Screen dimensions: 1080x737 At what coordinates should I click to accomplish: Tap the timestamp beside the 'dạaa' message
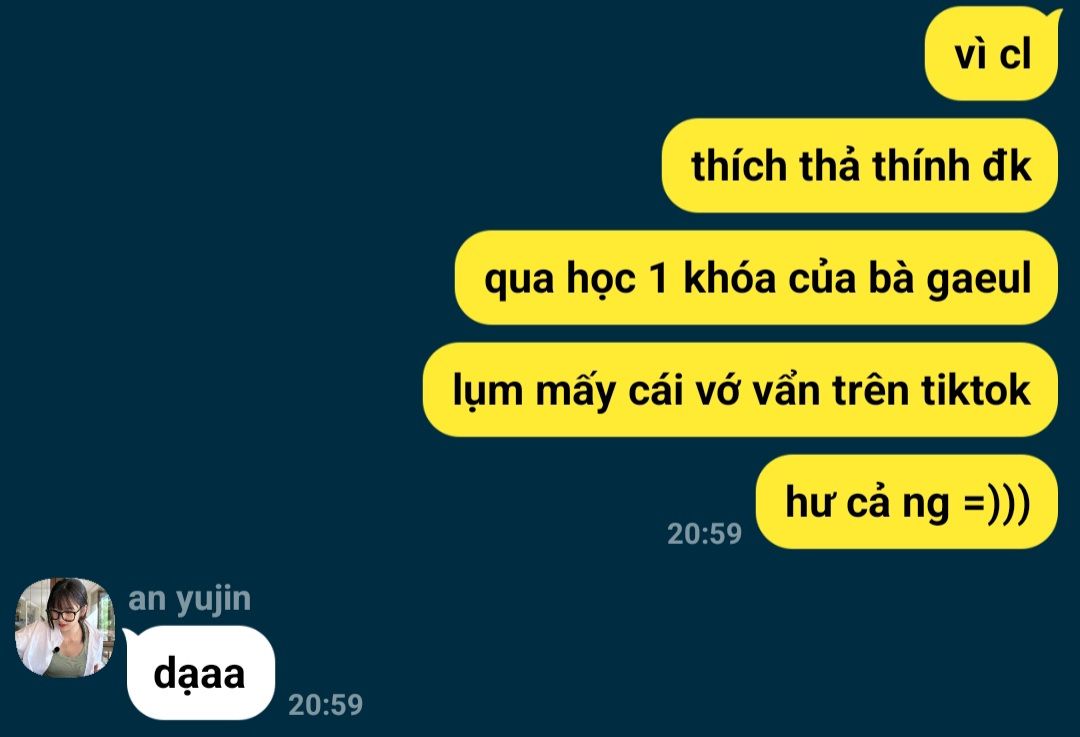pyautogui.click(x=325, y=704)
